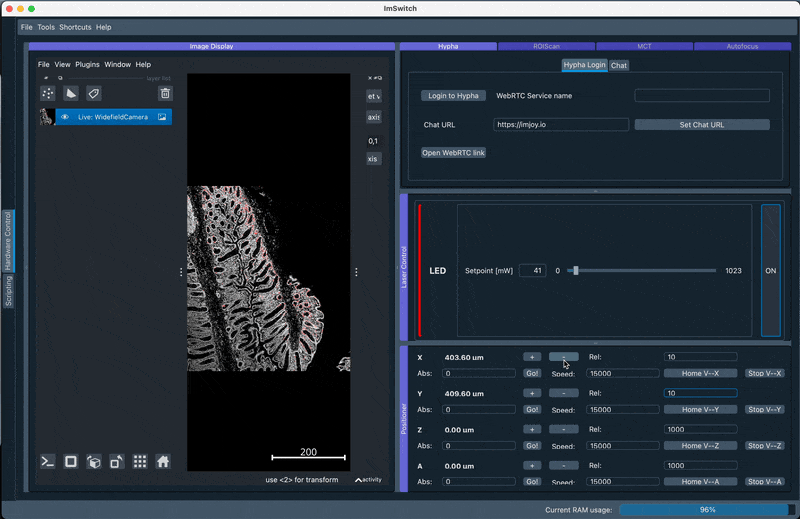Screen dimensions: 800x519
Task: Switch between 2D and 3D display
Action: pos(71,461)
